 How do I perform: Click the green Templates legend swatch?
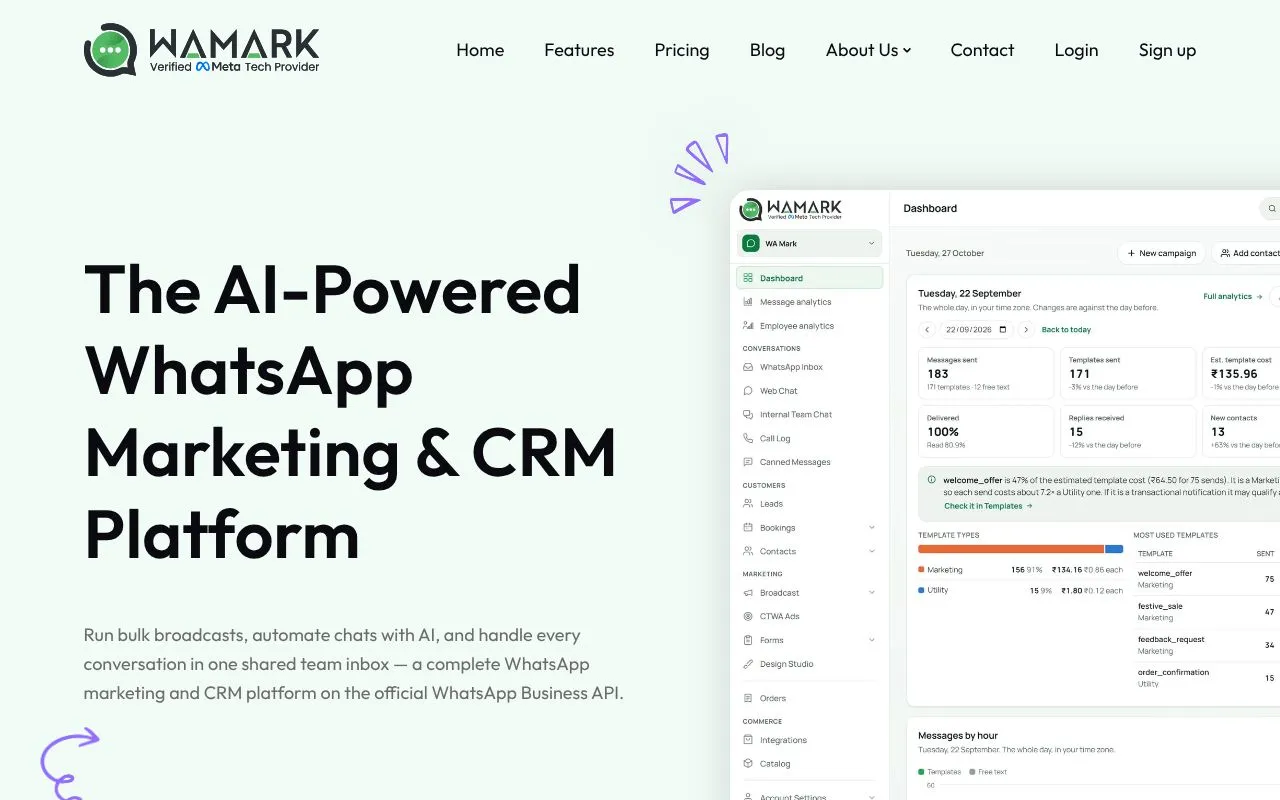coord(921,772)
